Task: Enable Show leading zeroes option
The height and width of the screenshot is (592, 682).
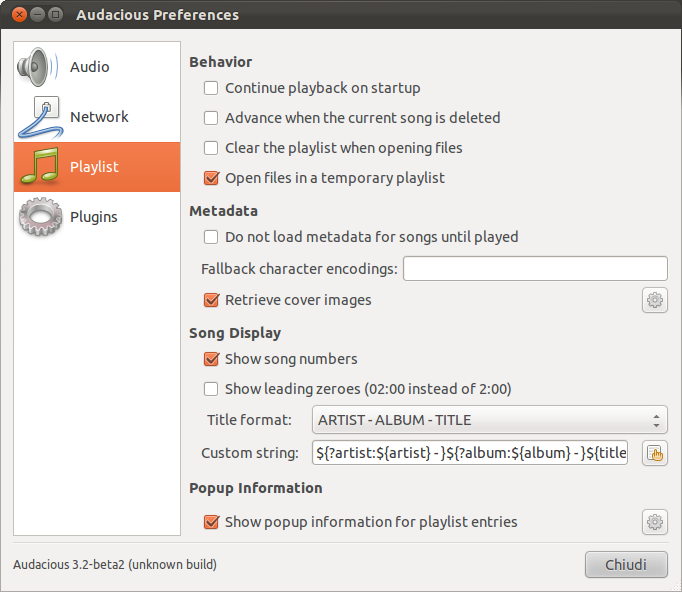Action: click(x=211, y=389)
